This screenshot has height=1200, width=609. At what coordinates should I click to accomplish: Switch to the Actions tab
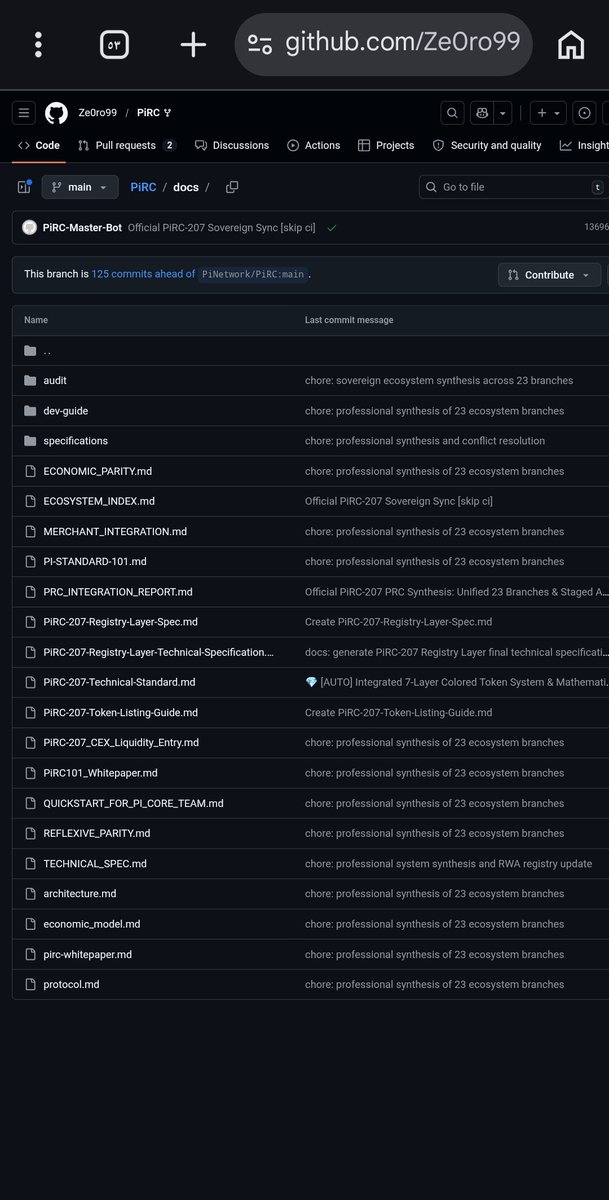[x=314, y=145]
